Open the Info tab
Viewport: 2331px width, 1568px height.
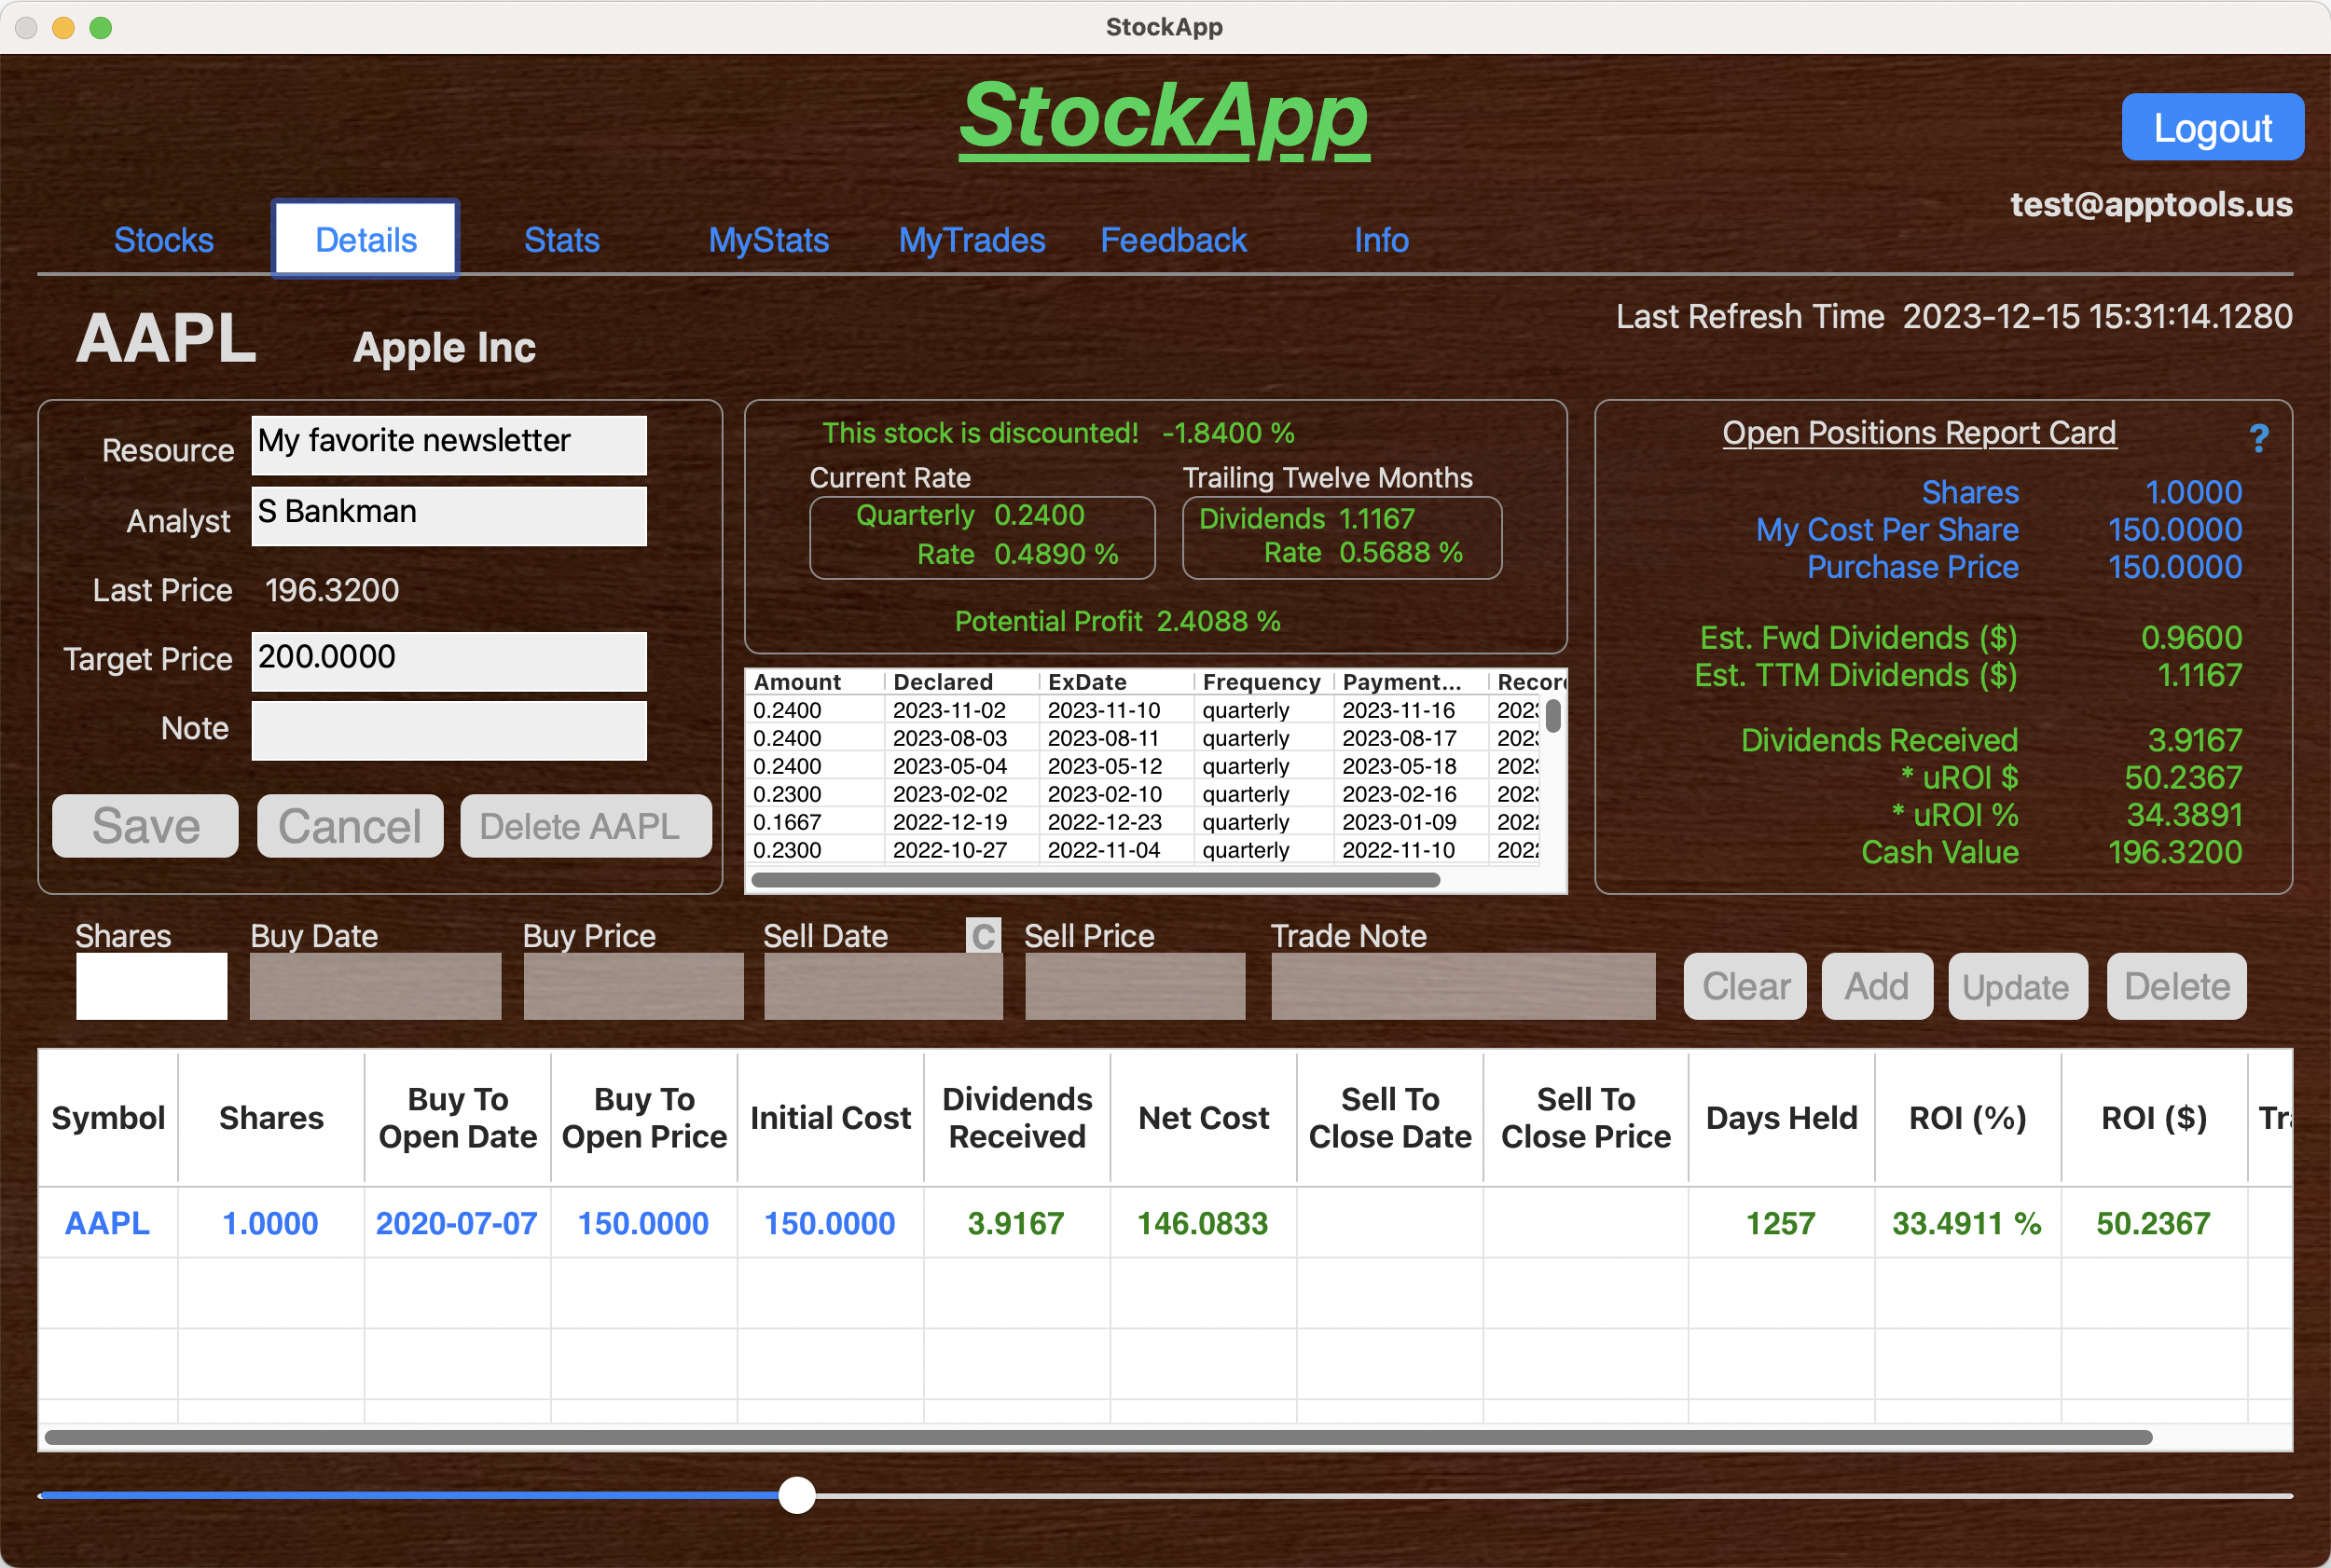coord(1381,240)
